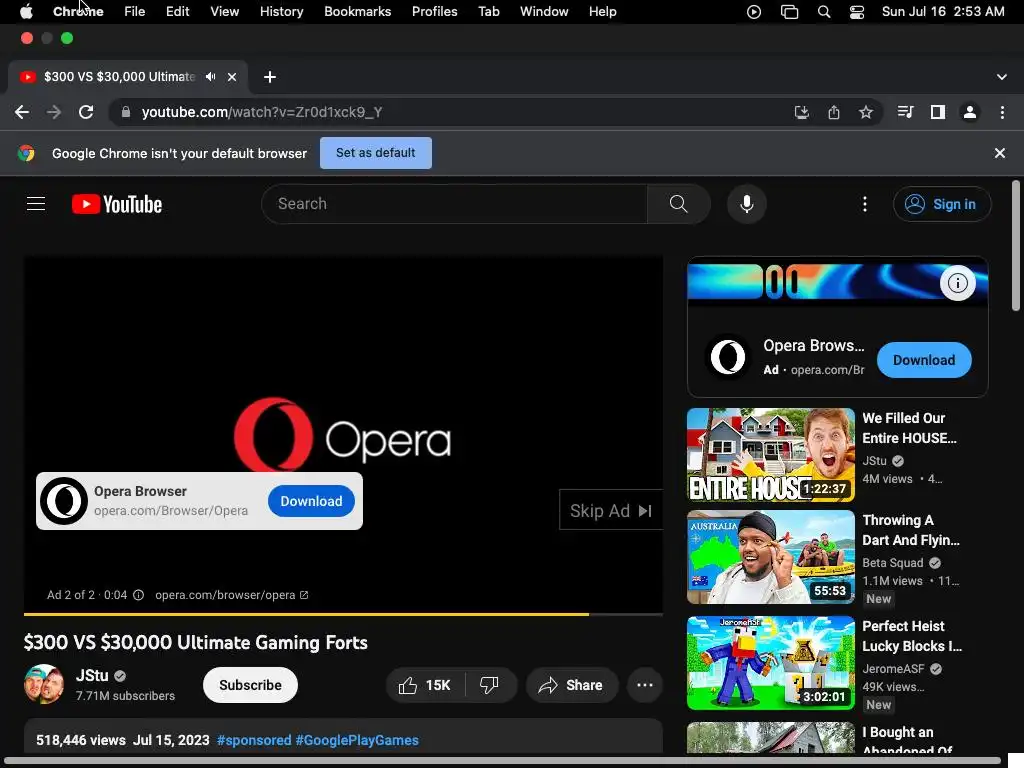
Task: Click the search magnifier button
Action: point(679,204)
